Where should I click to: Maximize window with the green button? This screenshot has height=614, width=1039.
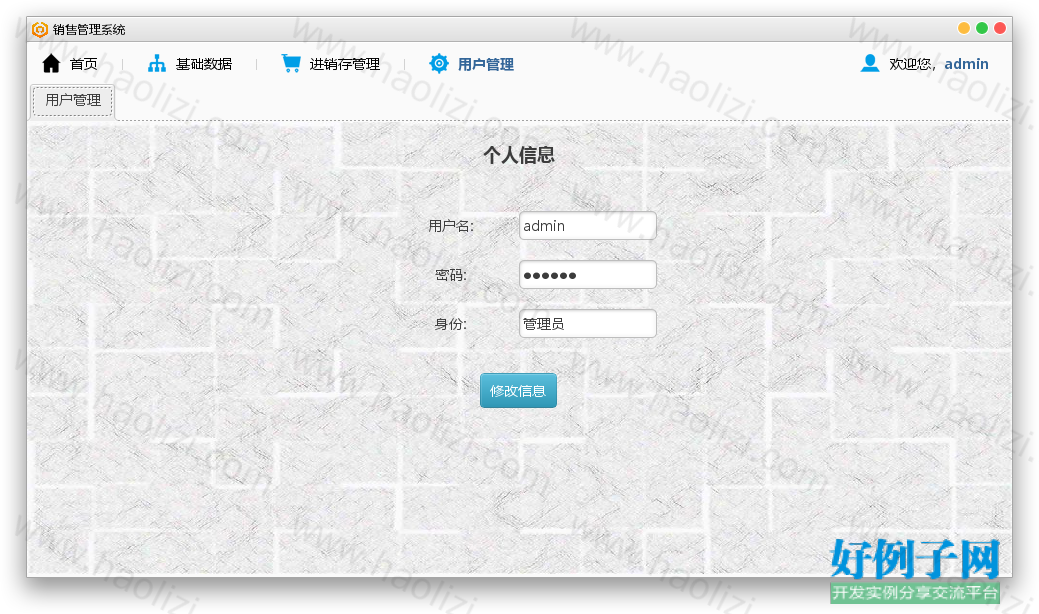point(982,28)
